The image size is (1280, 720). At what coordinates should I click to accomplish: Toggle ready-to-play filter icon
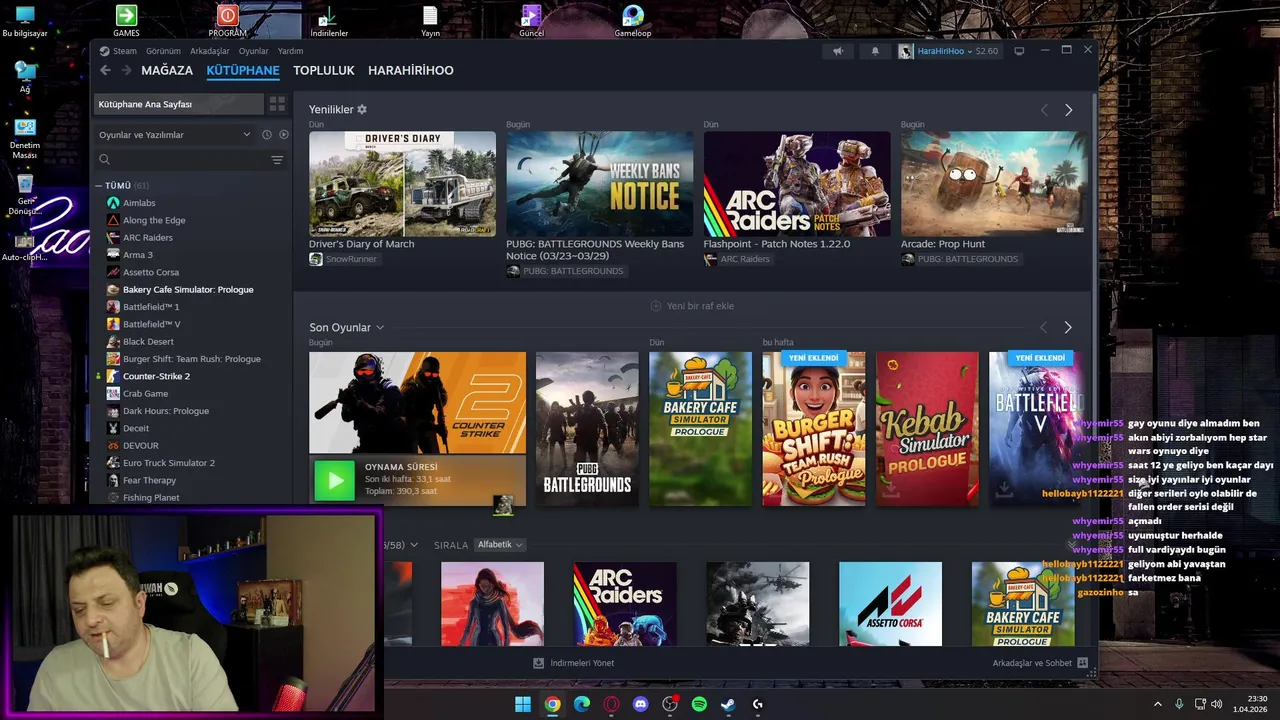pyautogui.click(x=284, y=134)
